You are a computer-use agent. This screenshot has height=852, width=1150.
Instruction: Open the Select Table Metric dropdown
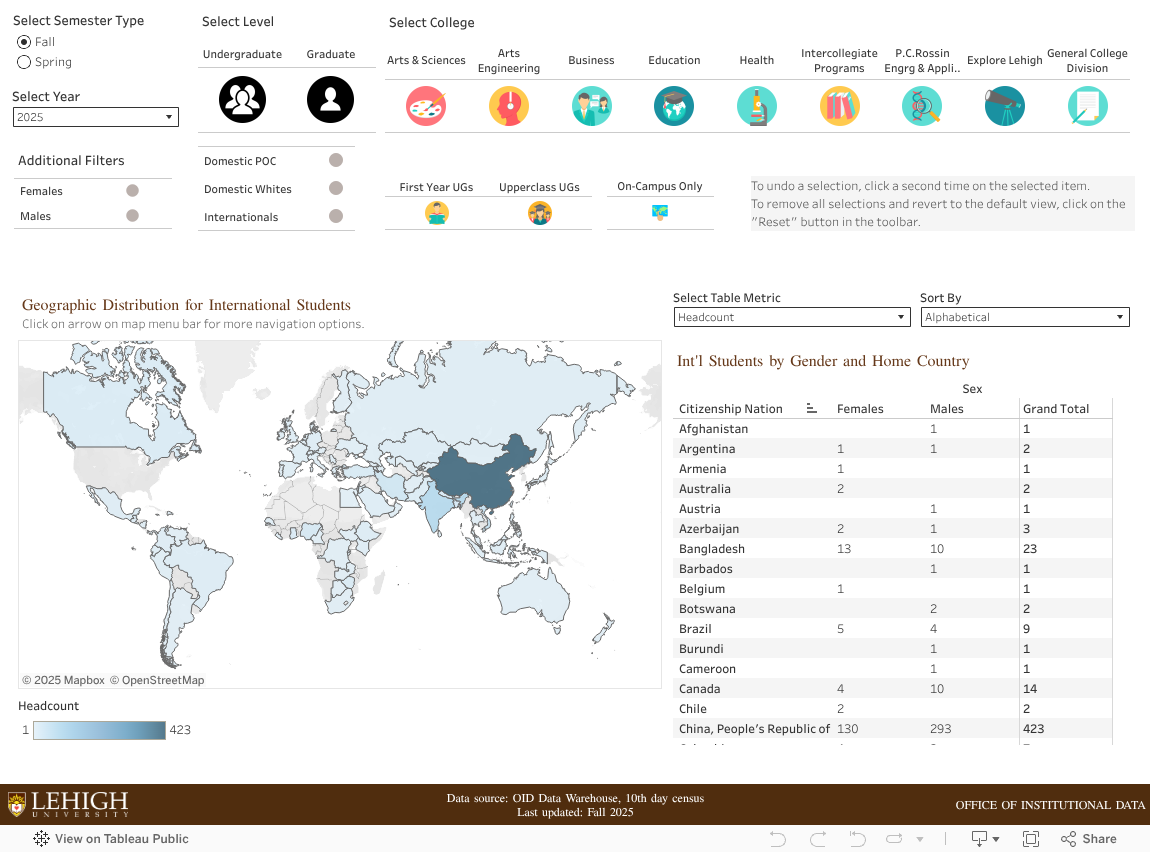coord(791,317)
